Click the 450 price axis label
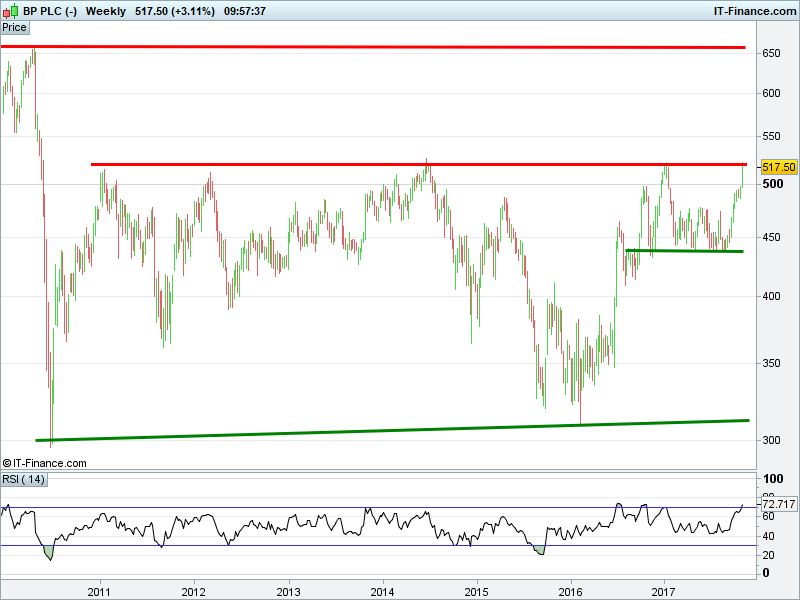This screenshot has height=600, width=800. point(771,237)
